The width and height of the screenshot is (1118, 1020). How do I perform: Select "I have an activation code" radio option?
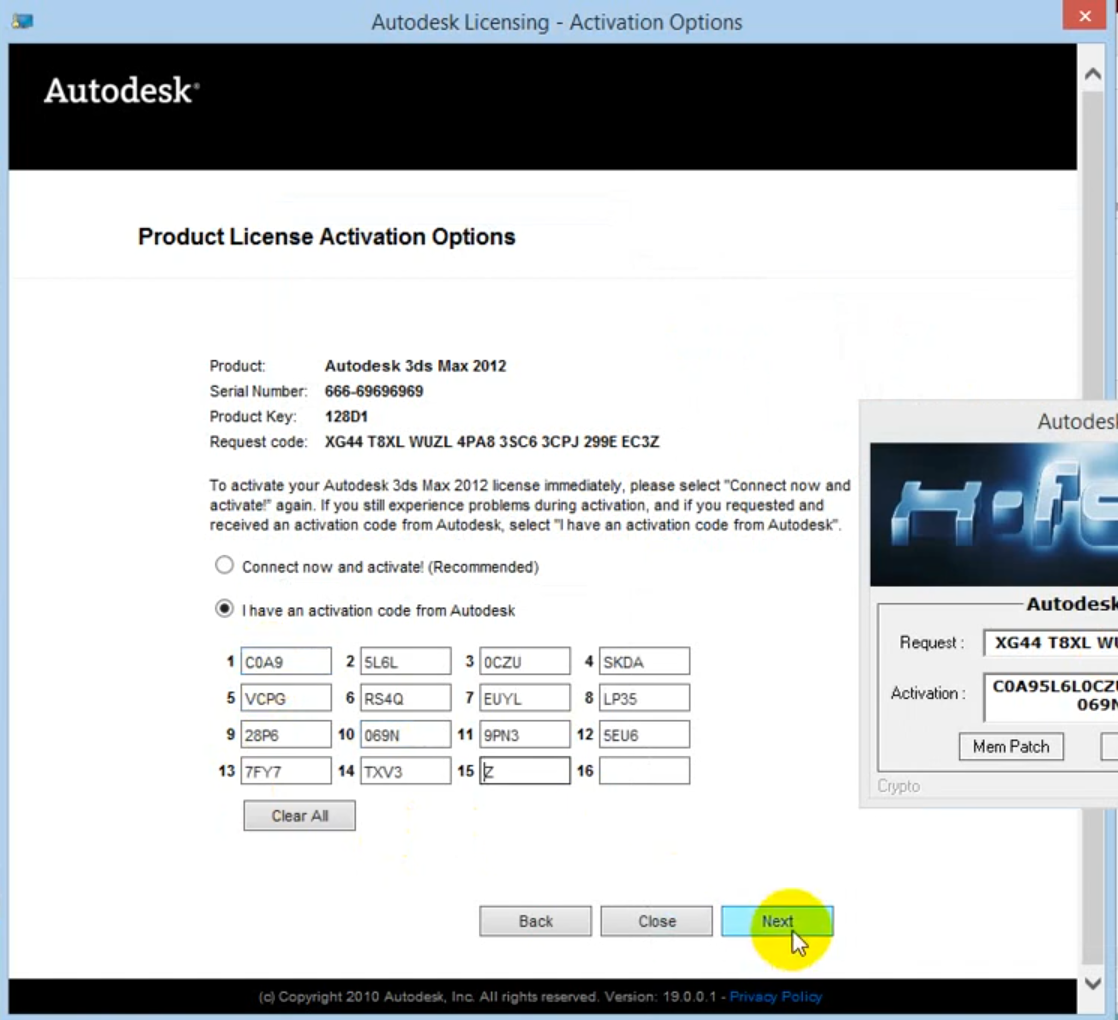tap(224, 609)
